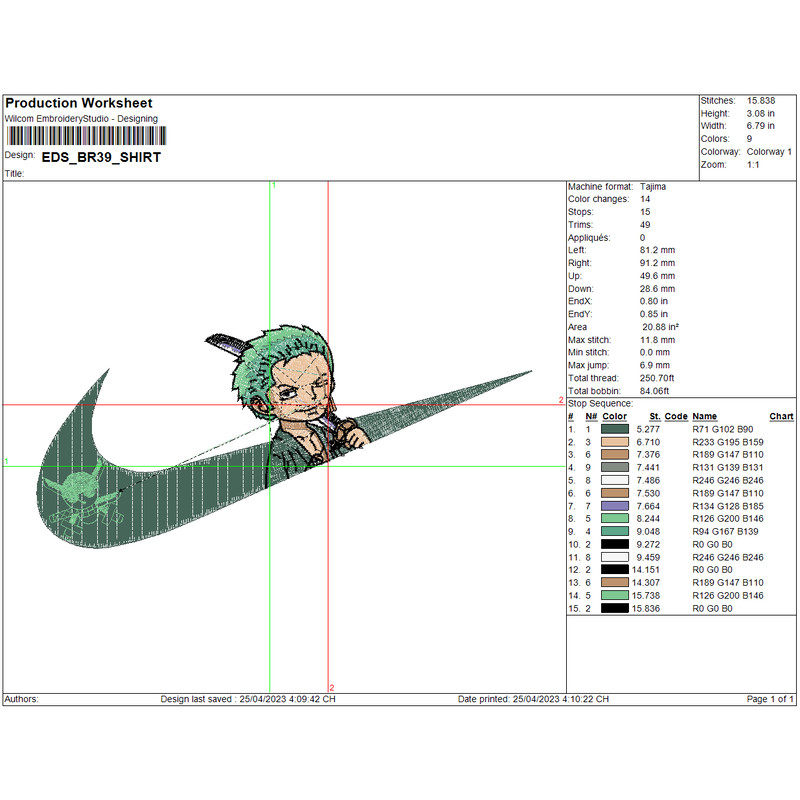Click the St. column header
Viewport: 800px width, 800px height.
[654, 416]
